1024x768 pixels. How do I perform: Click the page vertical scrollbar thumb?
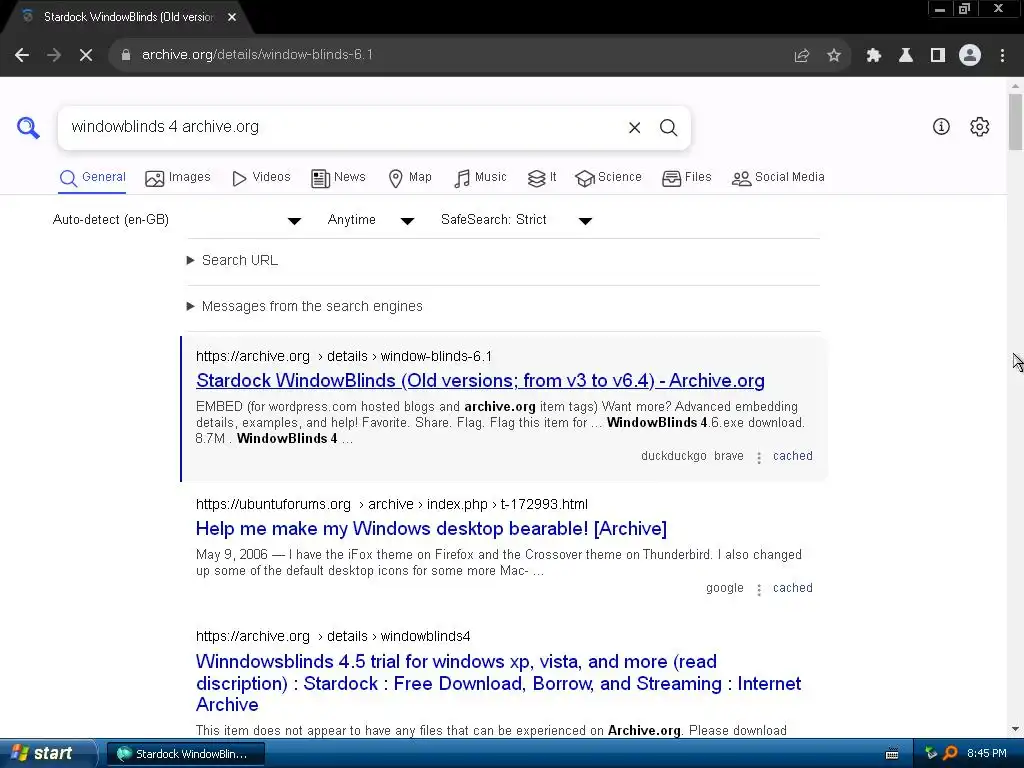coord(1016,122)
